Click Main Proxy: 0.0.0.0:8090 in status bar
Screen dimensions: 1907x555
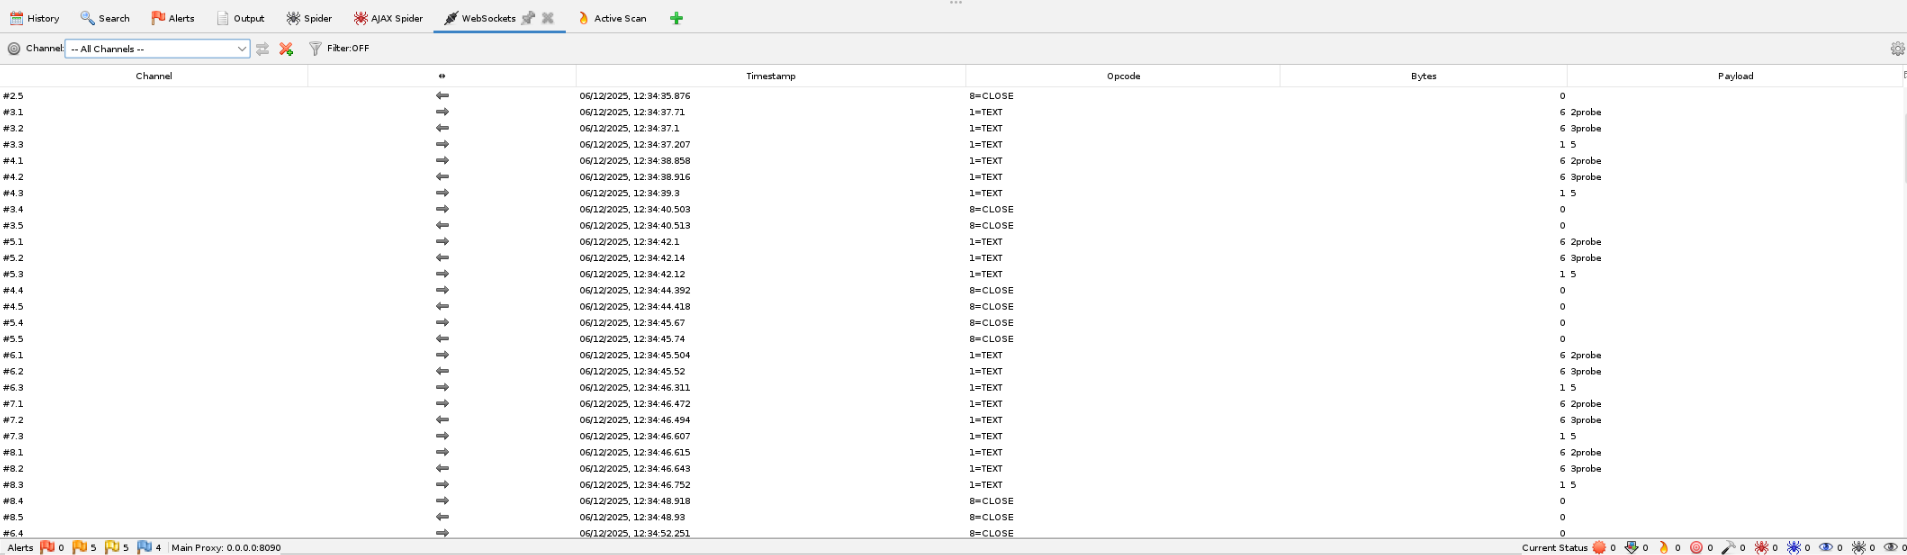click(x=226, y=548)
